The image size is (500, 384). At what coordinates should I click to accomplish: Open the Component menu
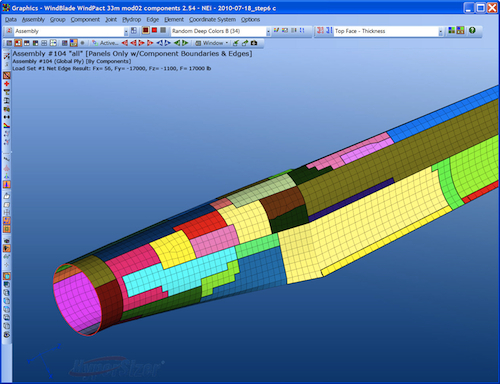(x=85, y=20)
